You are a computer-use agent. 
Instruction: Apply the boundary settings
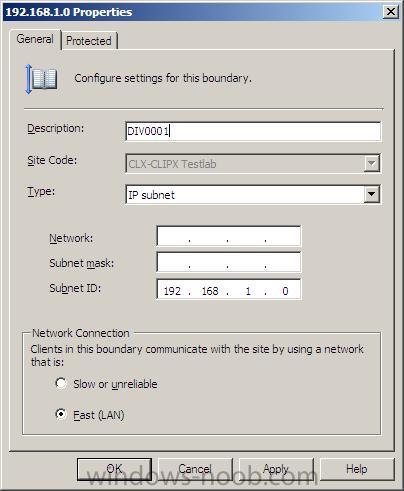pyautogui.click(x=276, y=469)
